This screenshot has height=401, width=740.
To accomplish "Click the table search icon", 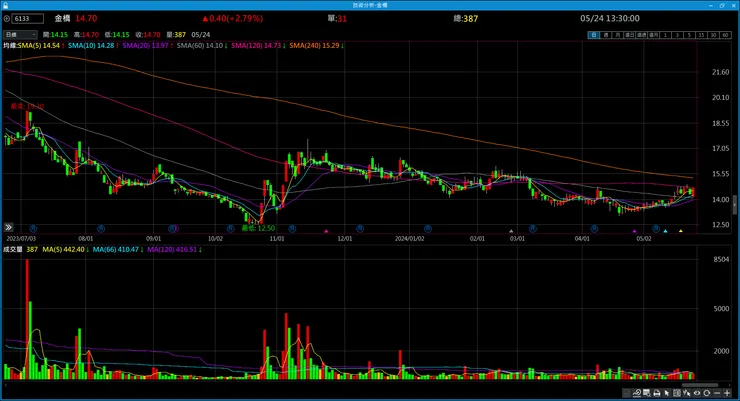I will (647, 393).
